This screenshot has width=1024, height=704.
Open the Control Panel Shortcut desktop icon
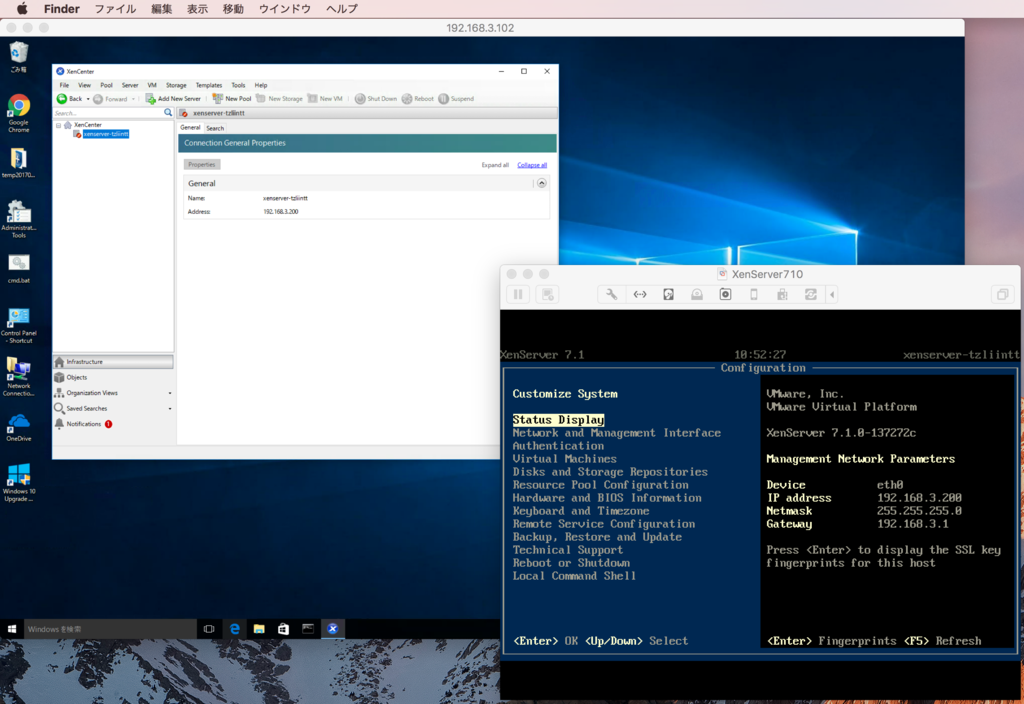tap(18, 325)
